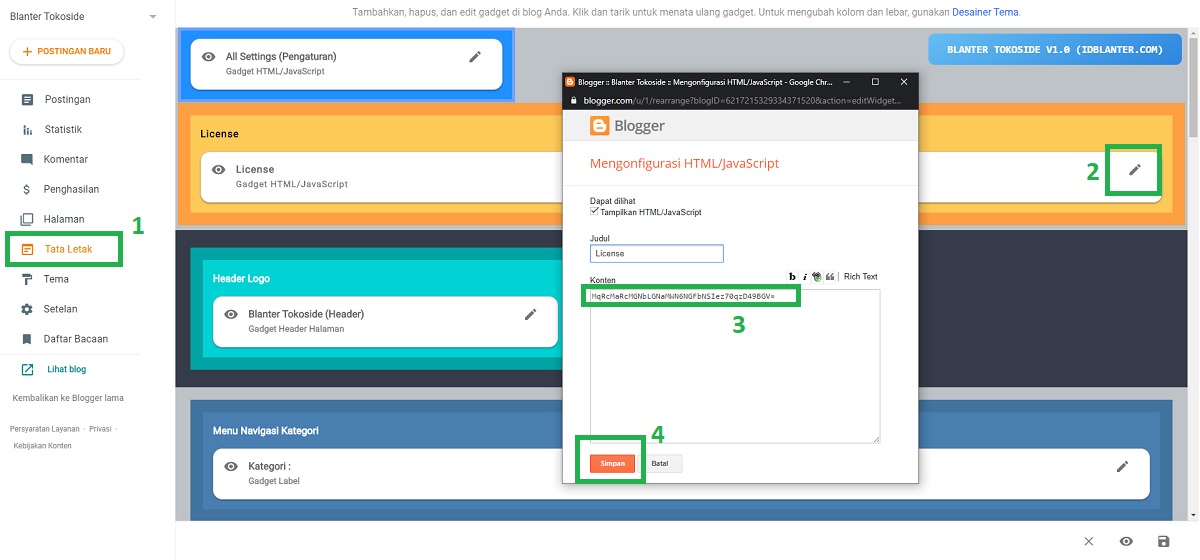Open Setelan in the sidebar
This screenshot has width=1200, height=560.
click(60, 309)
